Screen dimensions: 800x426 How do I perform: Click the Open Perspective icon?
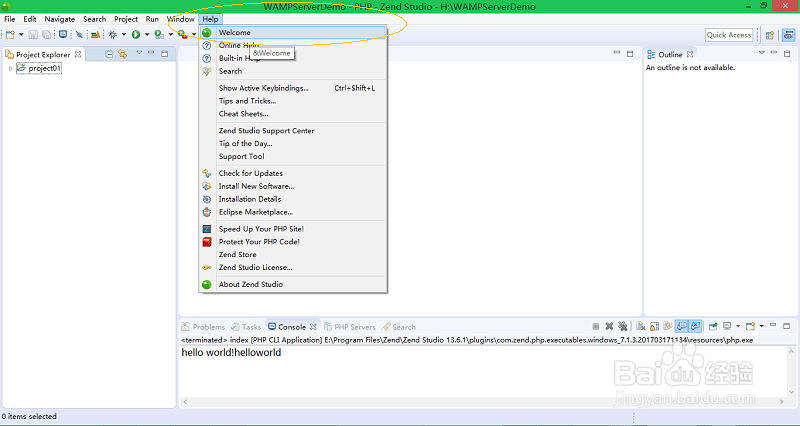(x=770, y=35)
